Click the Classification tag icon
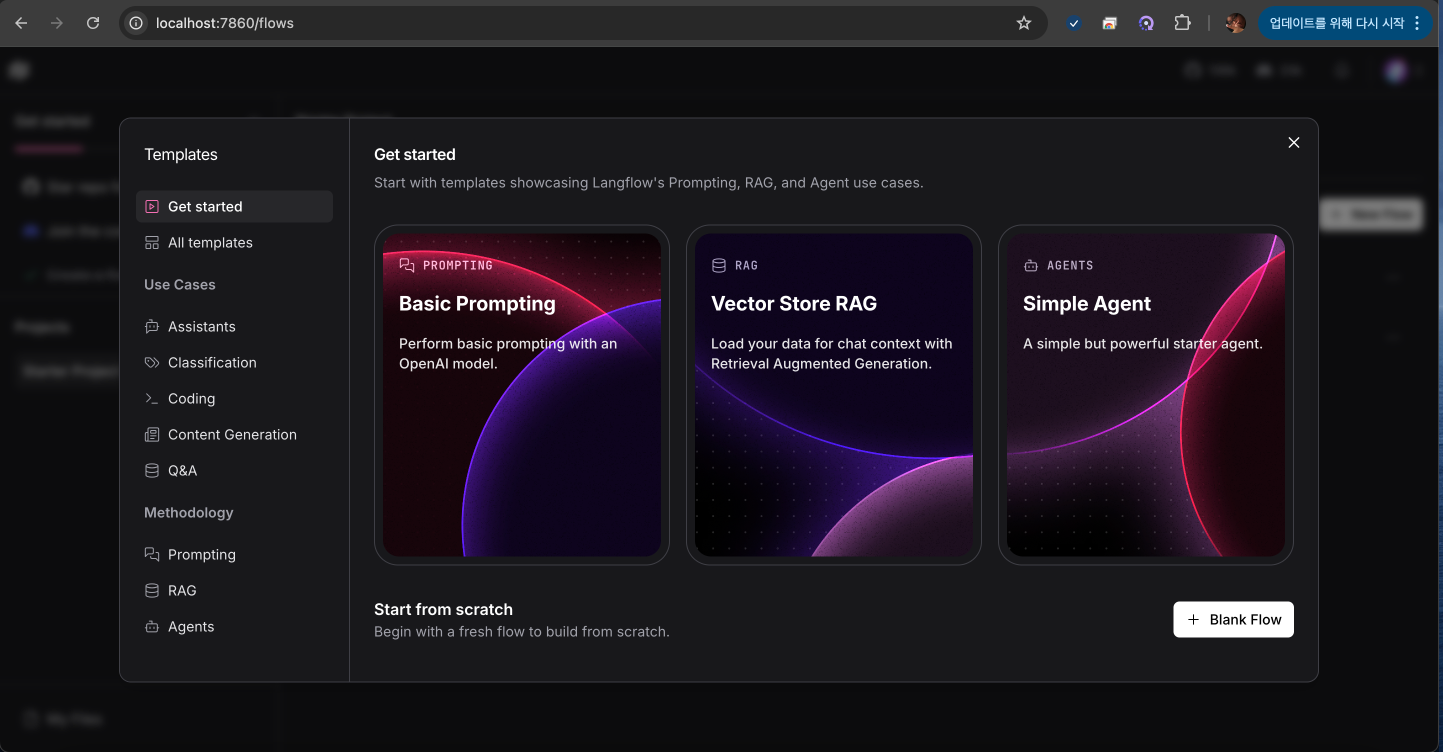The image size is (1443, 752). click(x=152, y=363)
